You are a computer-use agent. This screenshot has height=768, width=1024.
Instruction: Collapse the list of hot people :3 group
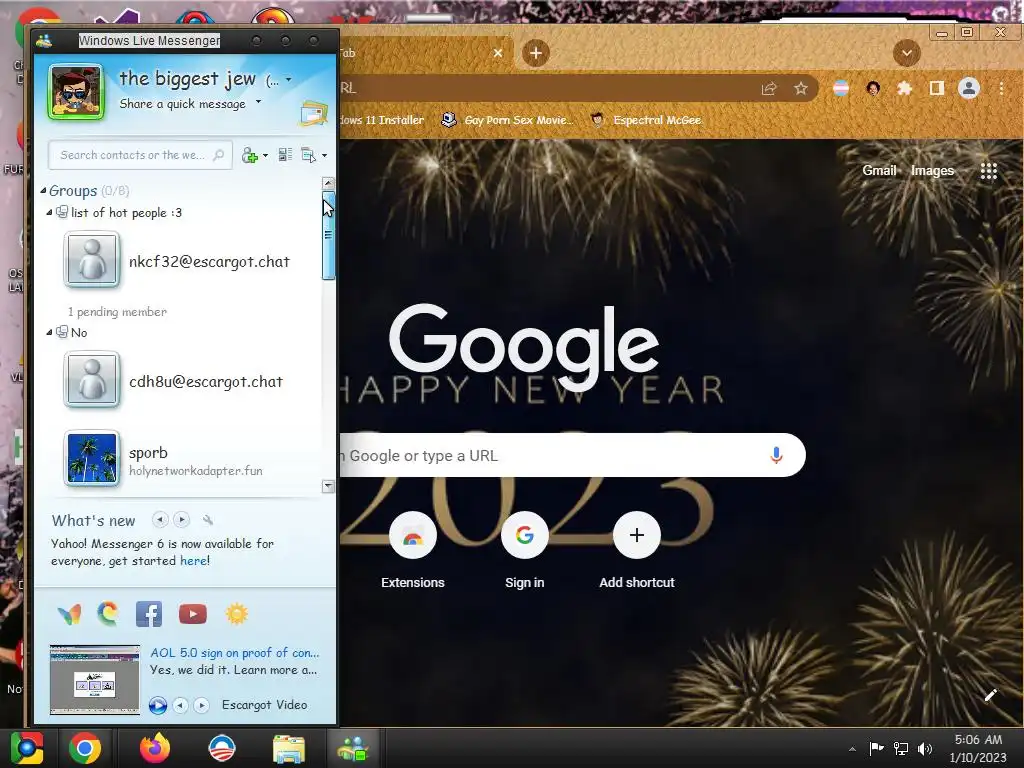pos(50,212)
